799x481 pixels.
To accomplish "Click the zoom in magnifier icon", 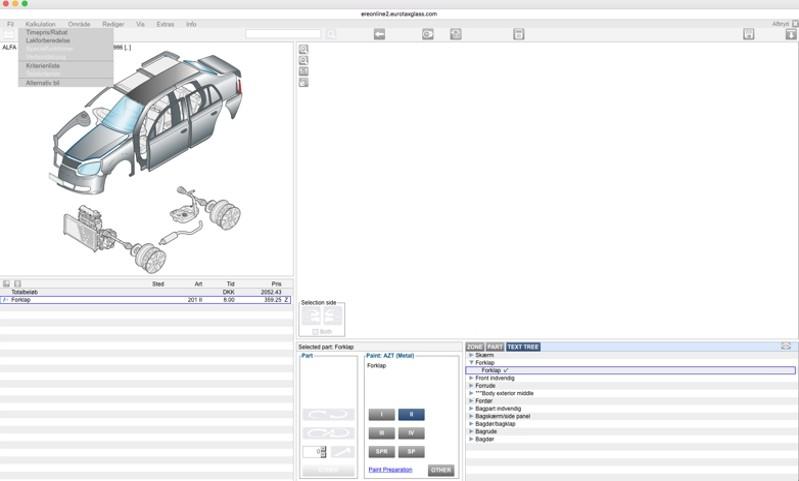I will 304,49.
